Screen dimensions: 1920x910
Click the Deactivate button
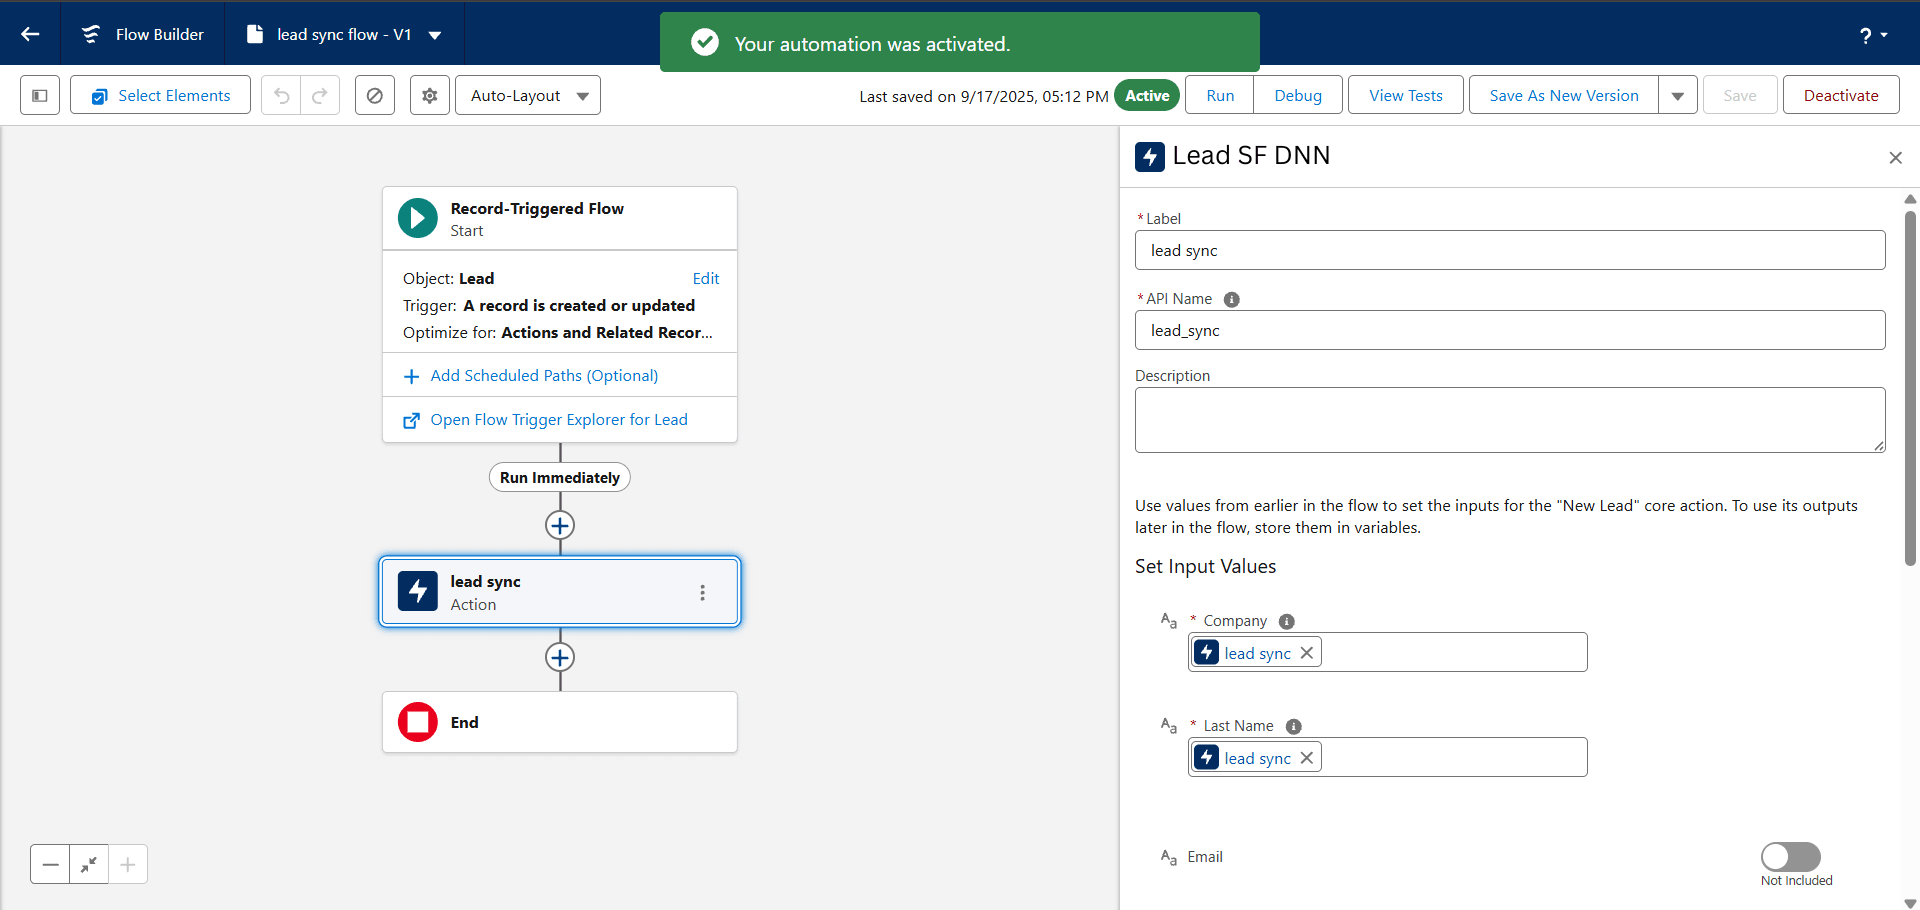tap(1841, 95)
